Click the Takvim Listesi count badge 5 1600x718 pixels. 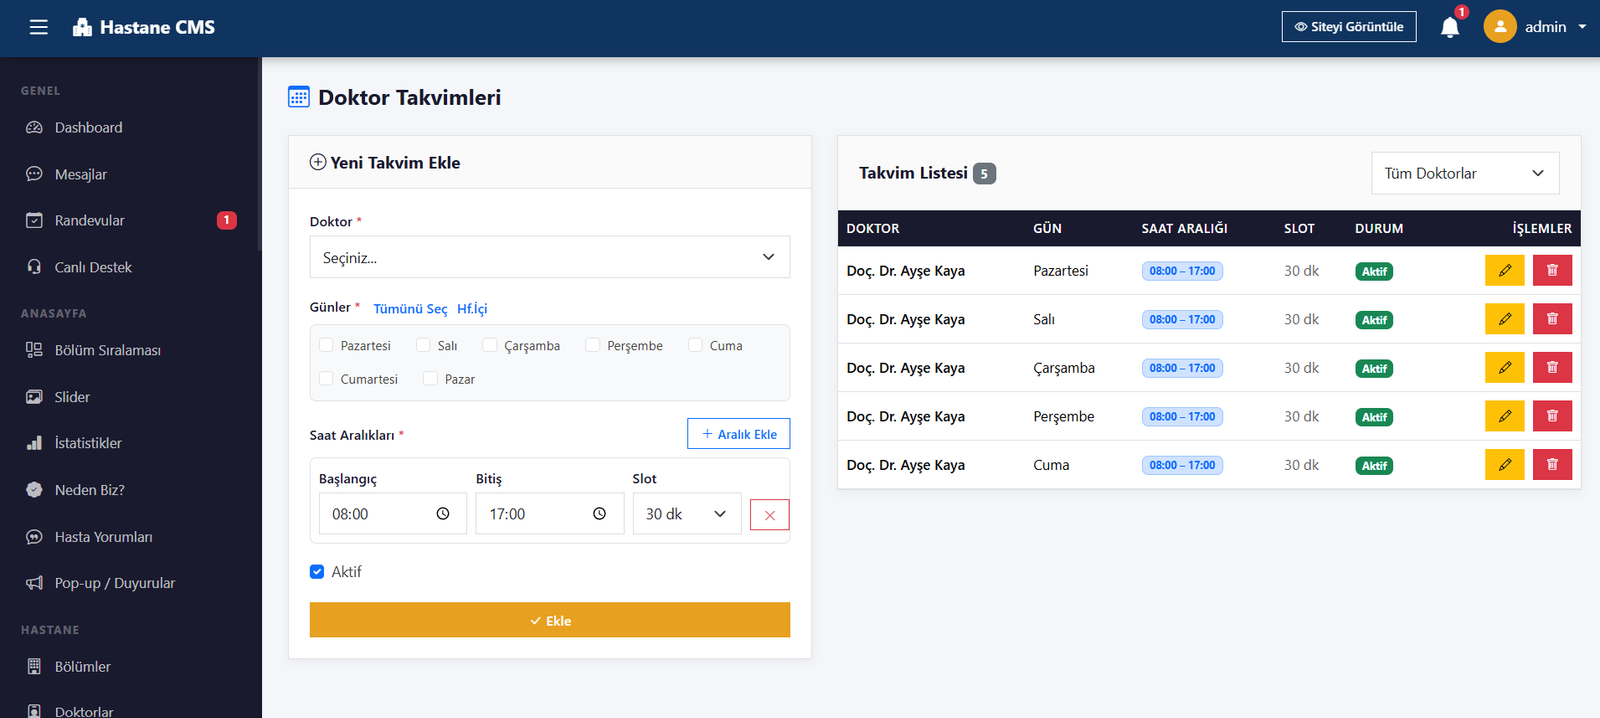click(984, 173)
